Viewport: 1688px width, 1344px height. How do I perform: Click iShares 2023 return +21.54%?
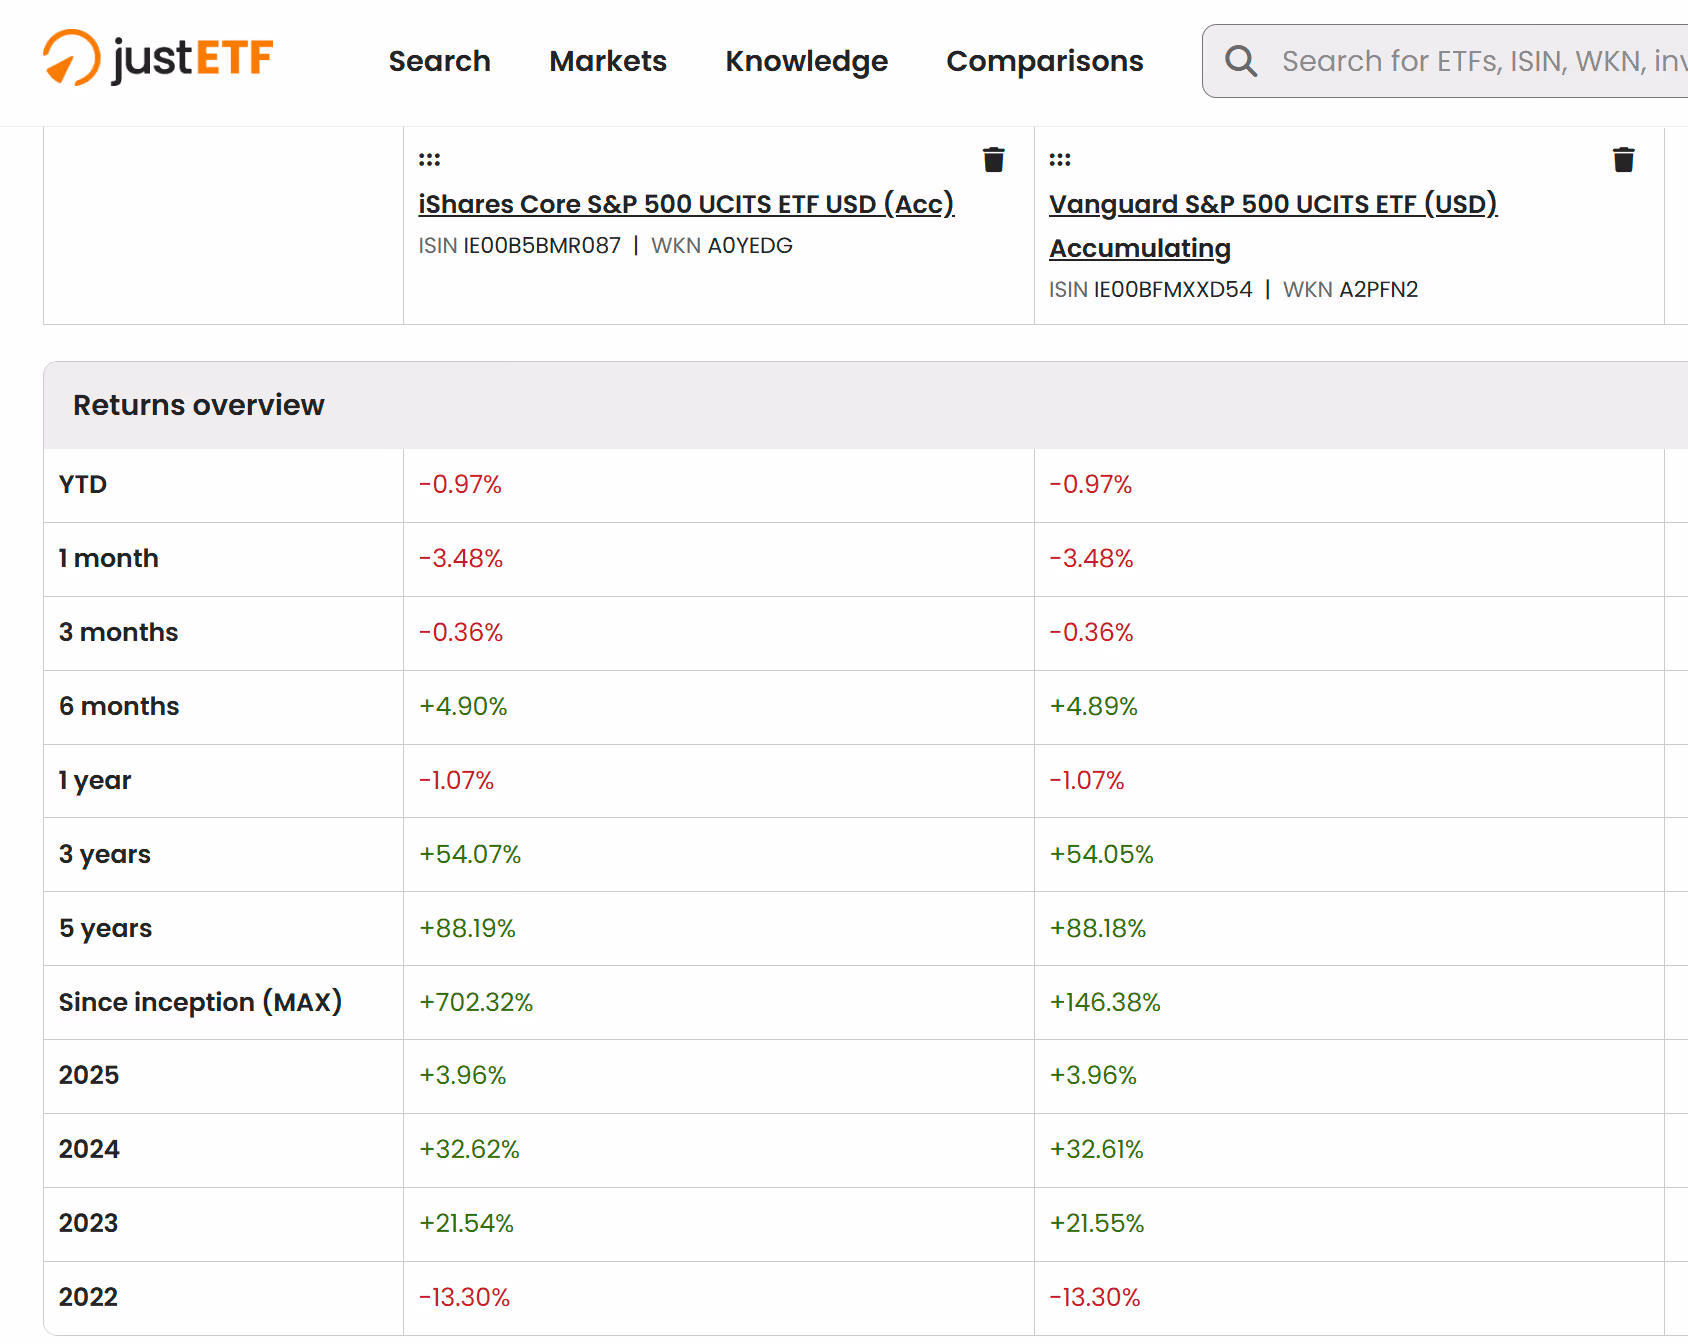[466, 1224]
